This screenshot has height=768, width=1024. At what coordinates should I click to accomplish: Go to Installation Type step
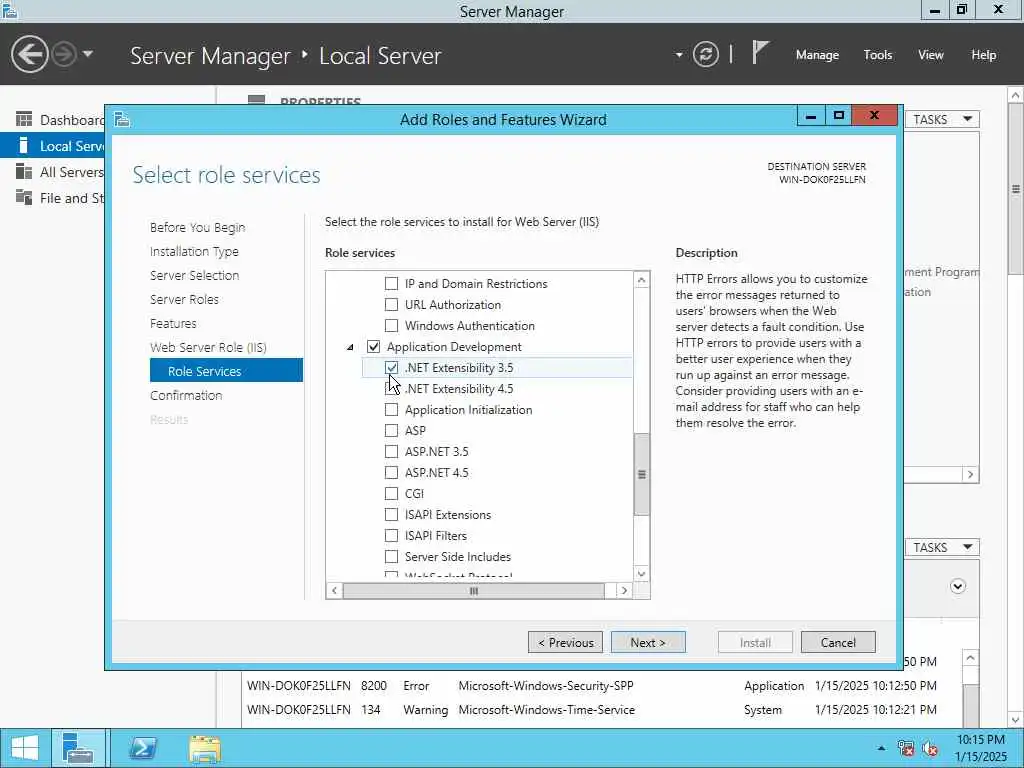(194, 251)
